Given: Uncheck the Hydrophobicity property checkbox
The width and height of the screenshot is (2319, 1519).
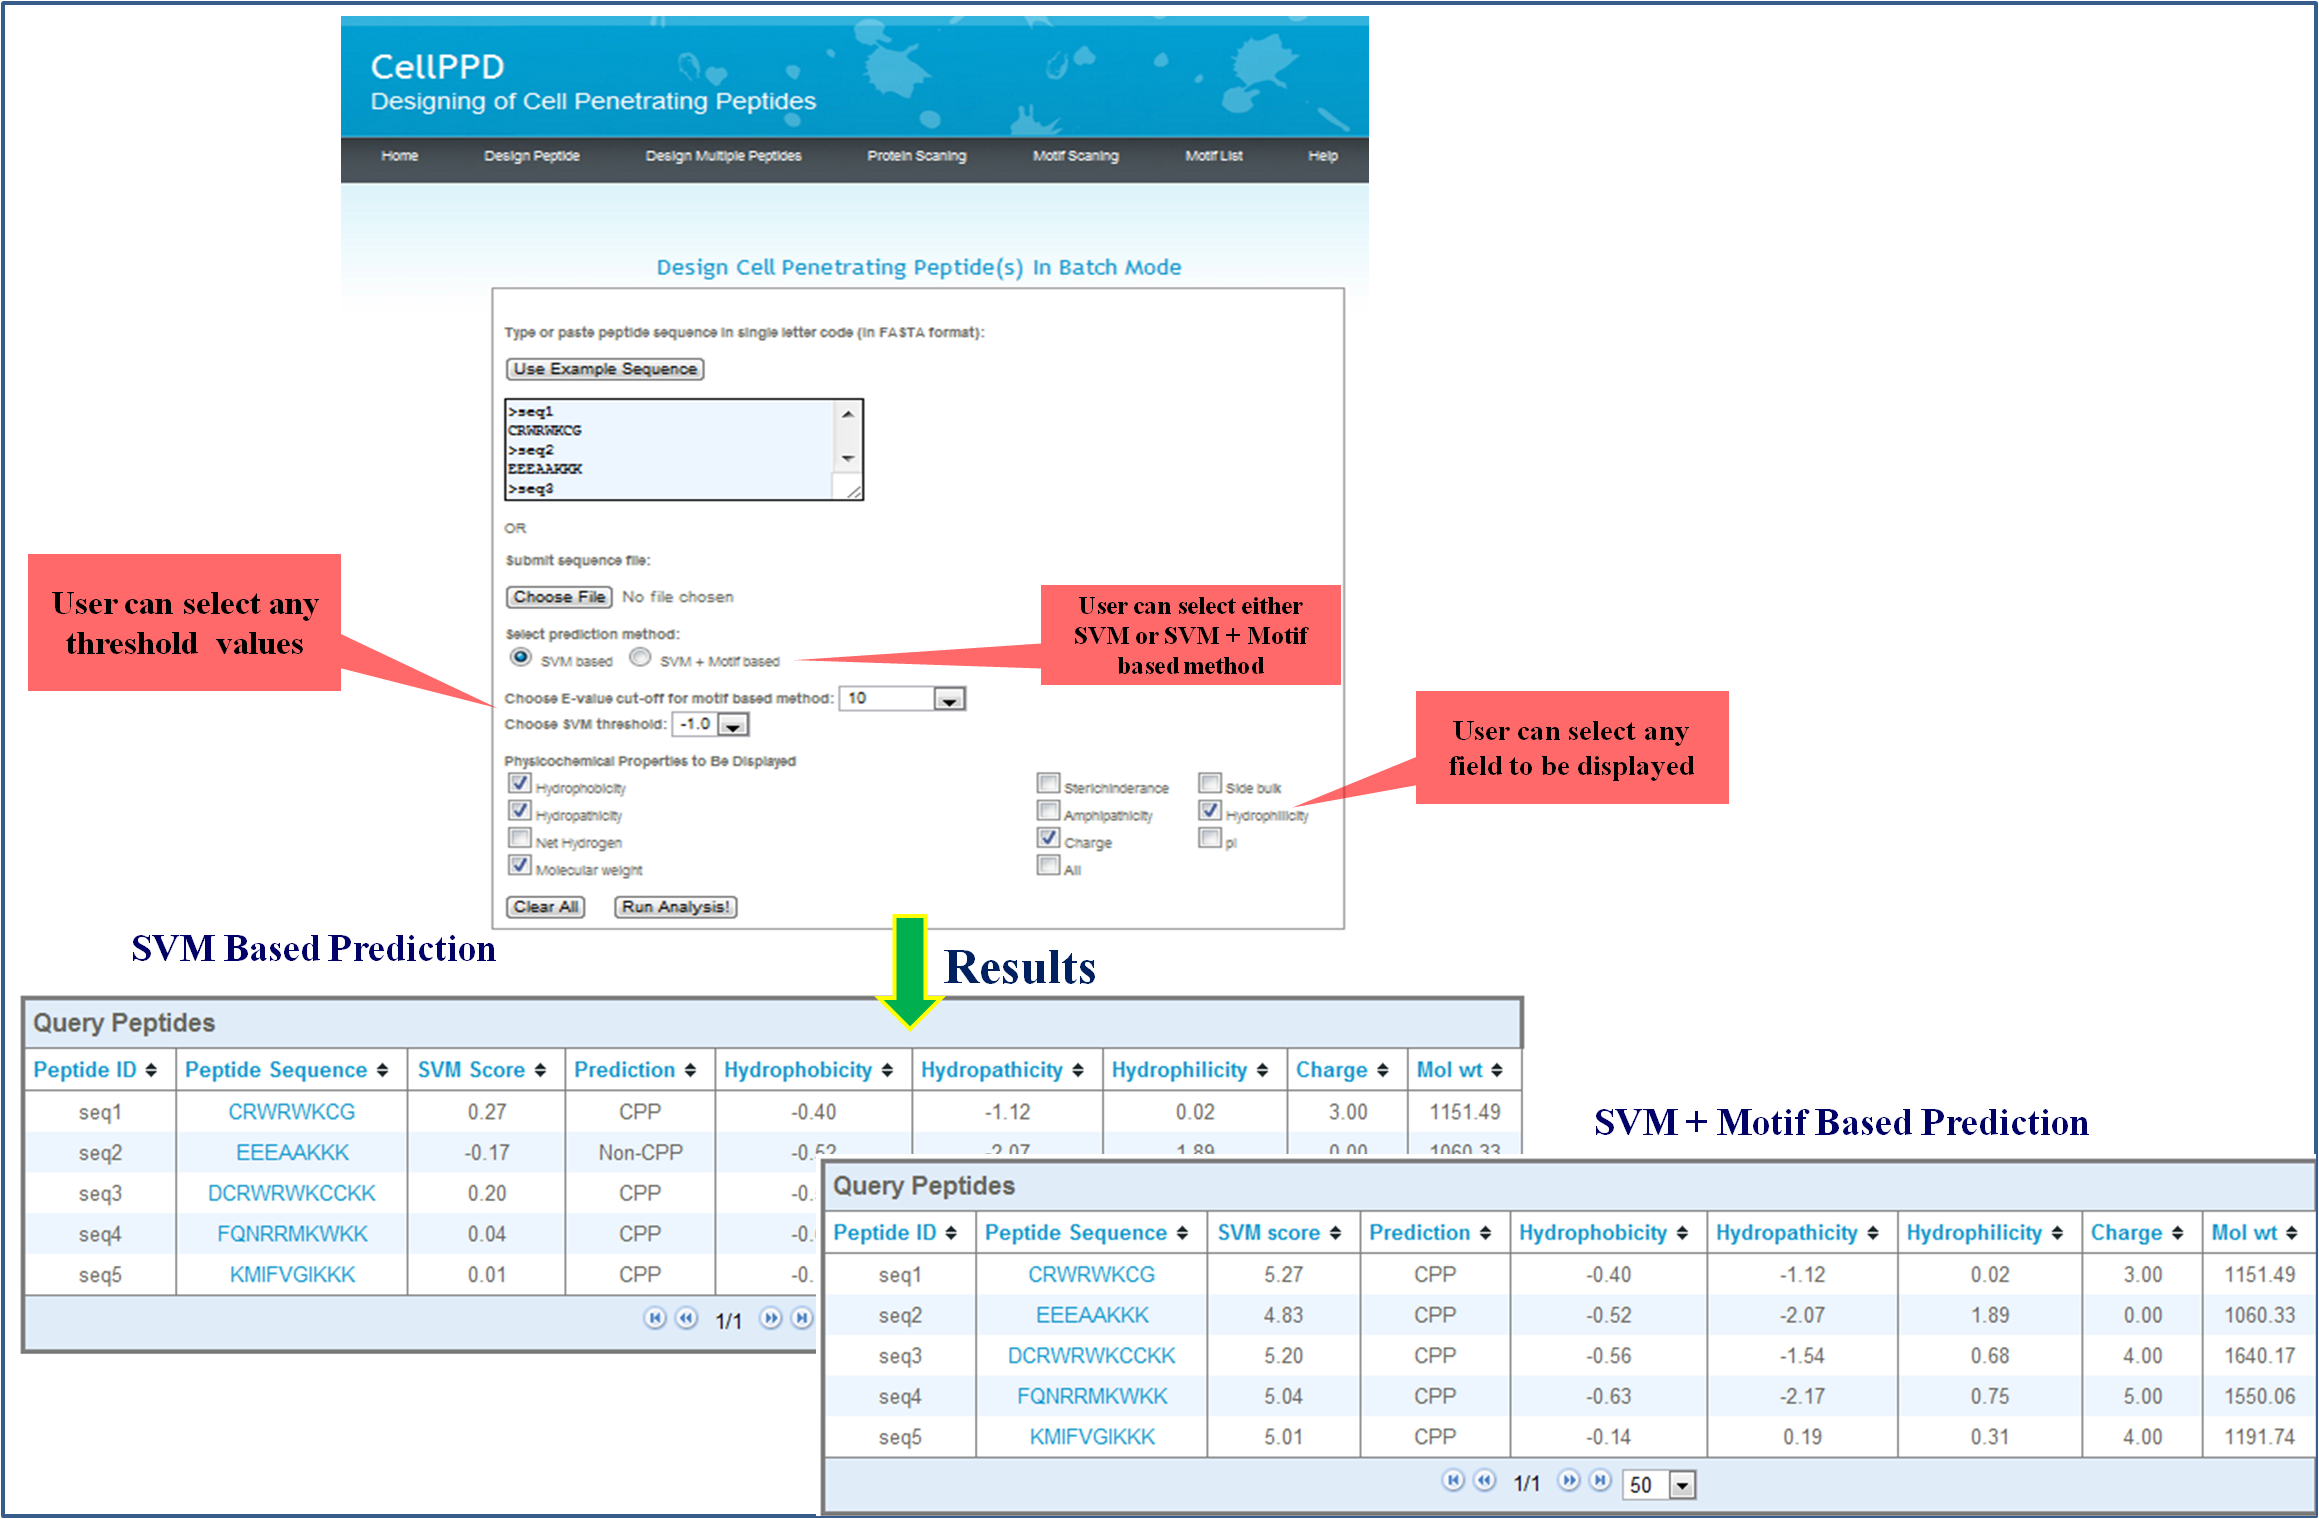Looking at the screenshot, I should pos(519,783).
